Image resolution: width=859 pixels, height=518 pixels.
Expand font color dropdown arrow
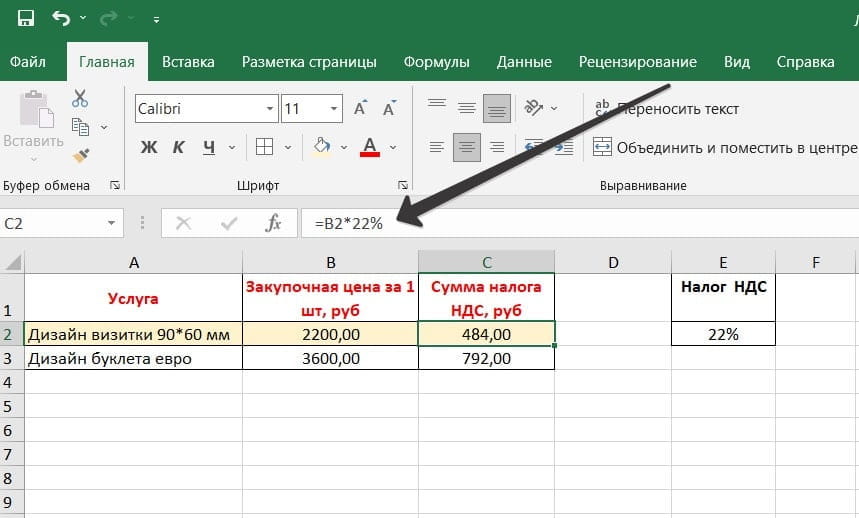[x=393, y=147]
